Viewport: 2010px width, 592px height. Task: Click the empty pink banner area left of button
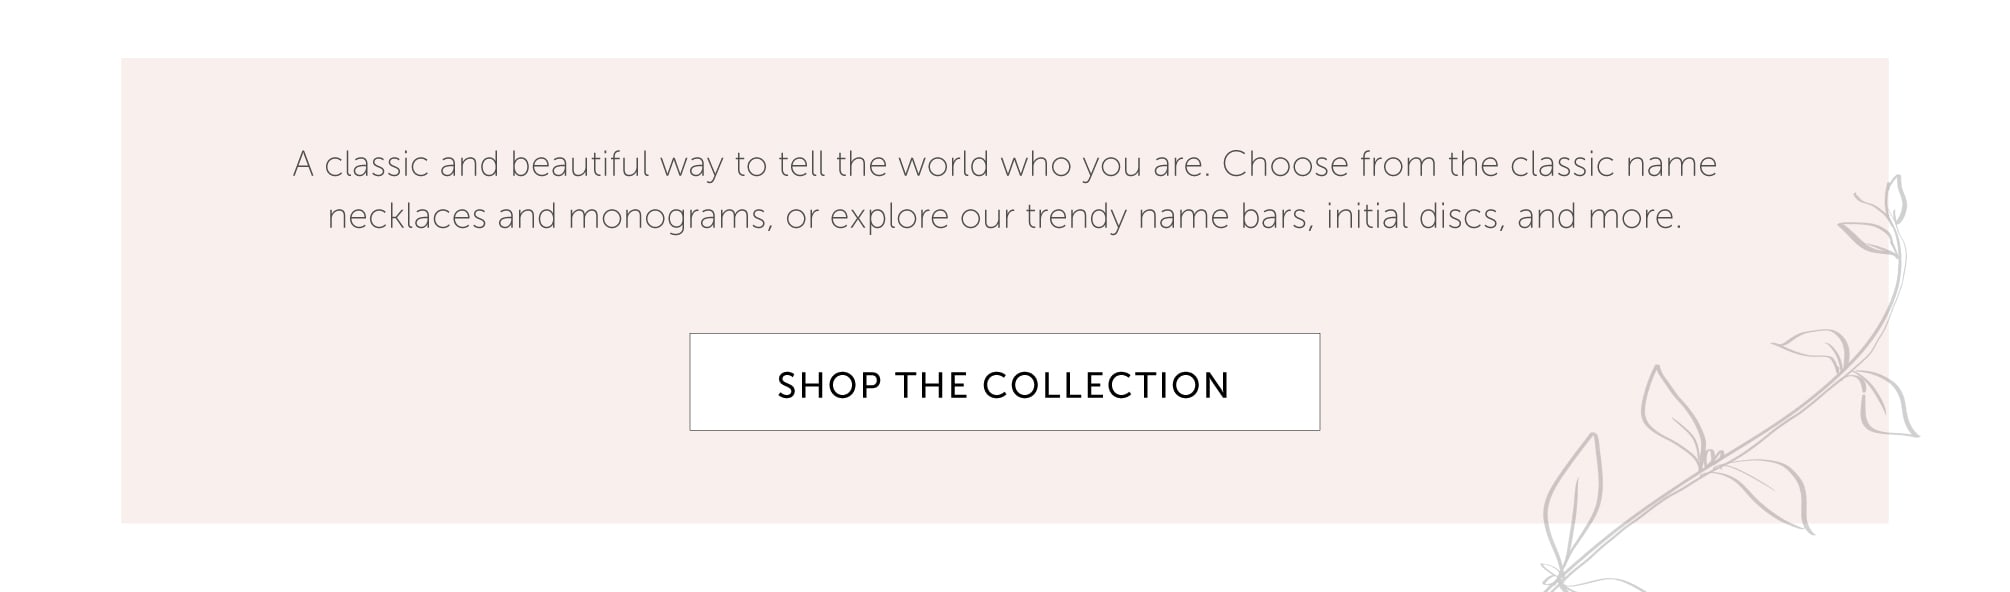pos(400,385)
